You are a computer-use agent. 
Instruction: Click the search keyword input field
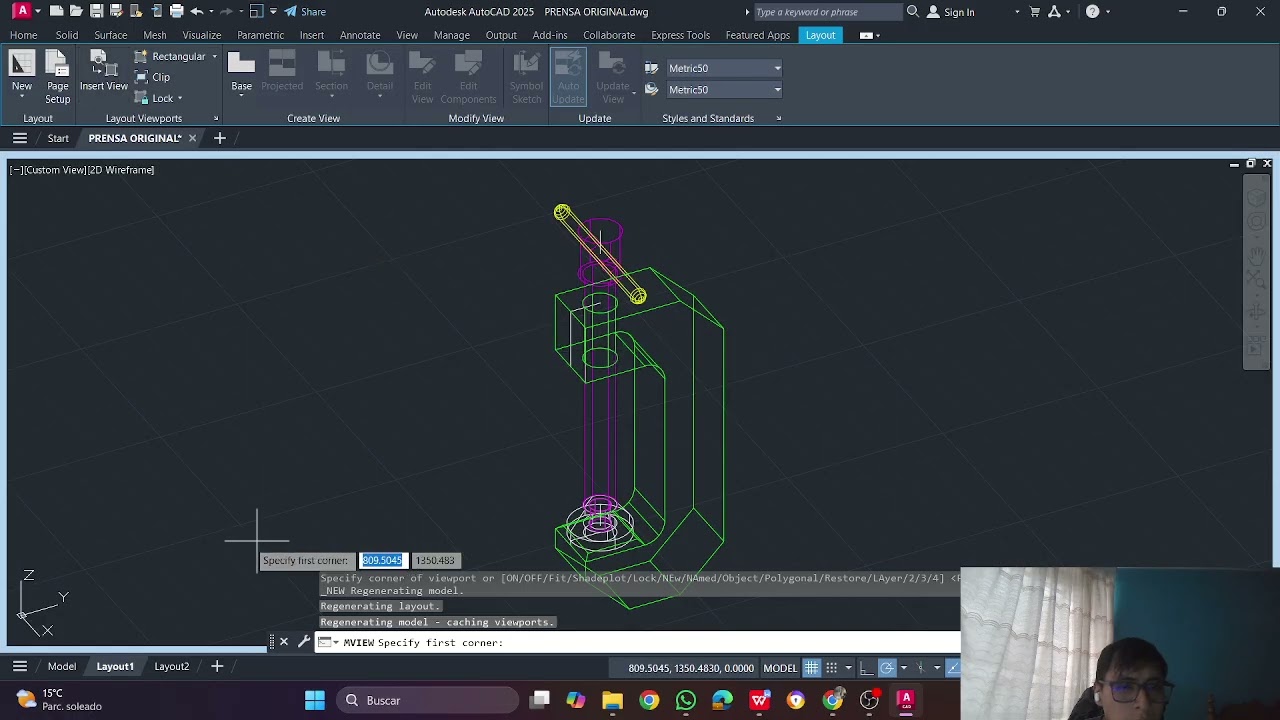tap(826, 12)
